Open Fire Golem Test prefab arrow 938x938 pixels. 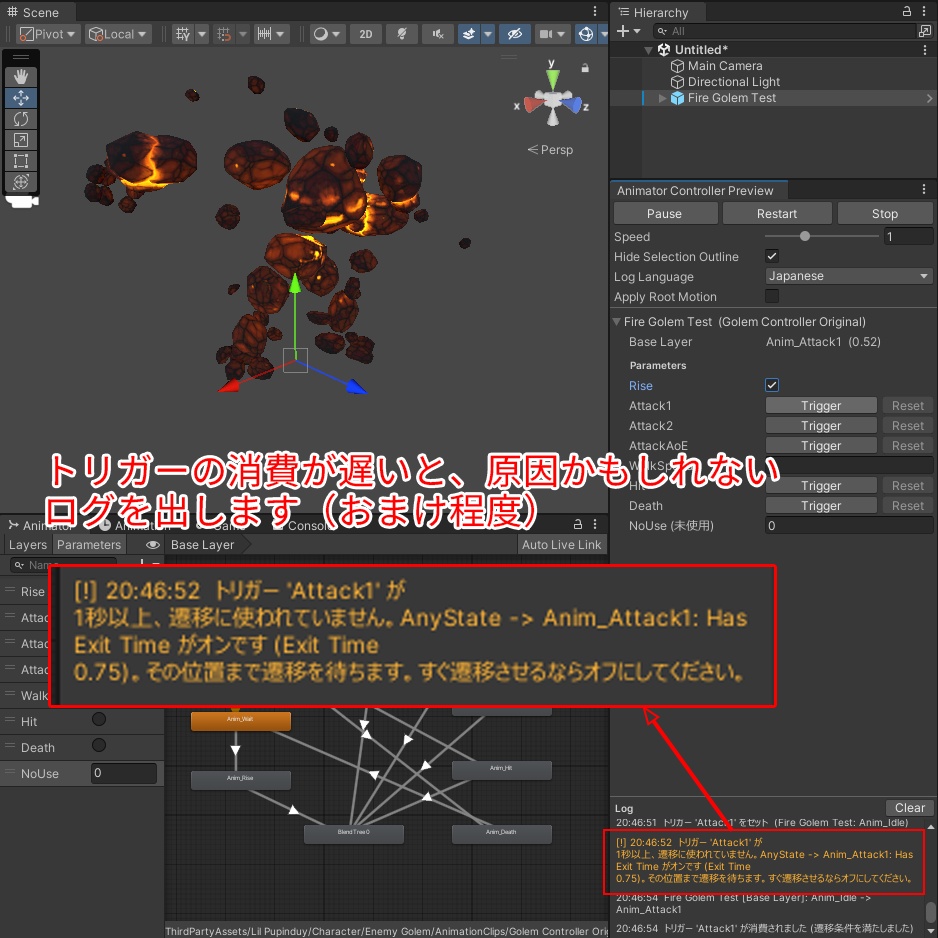point(928,98)
